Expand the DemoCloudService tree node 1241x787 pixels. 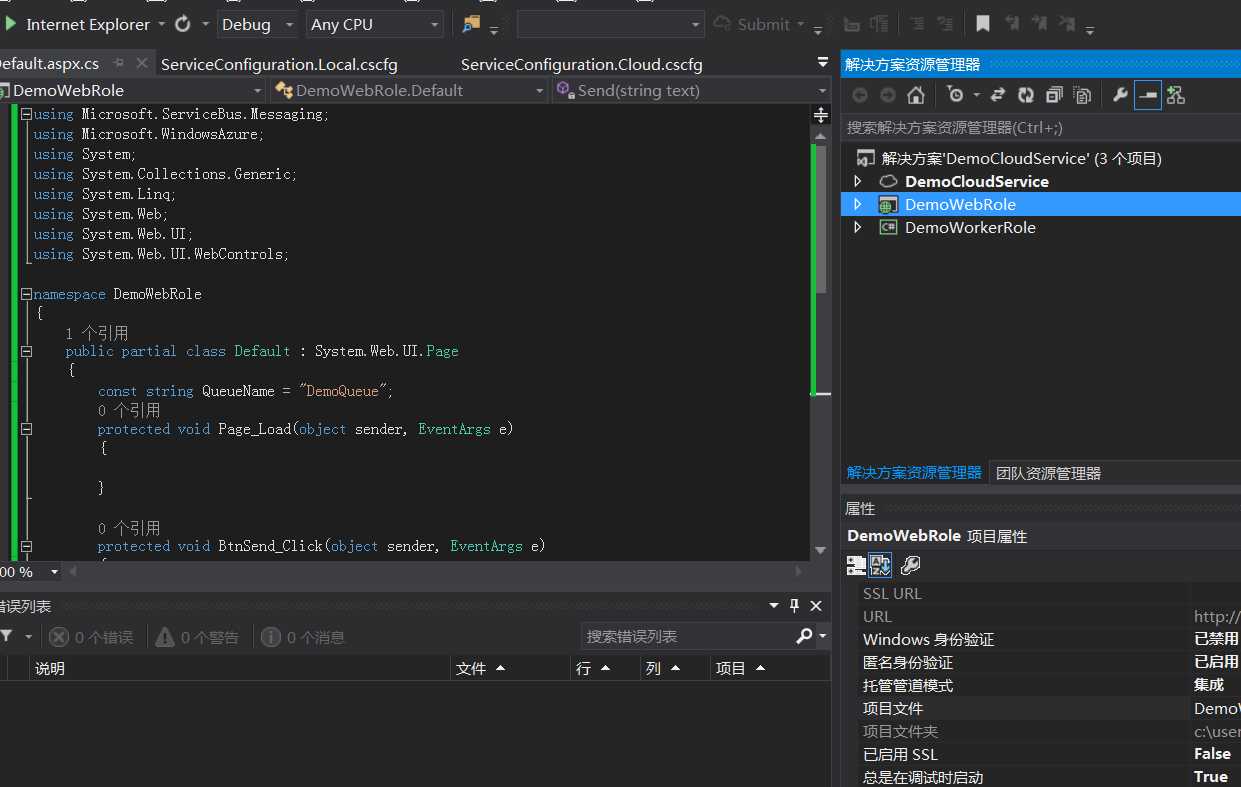tap(857, 181)
